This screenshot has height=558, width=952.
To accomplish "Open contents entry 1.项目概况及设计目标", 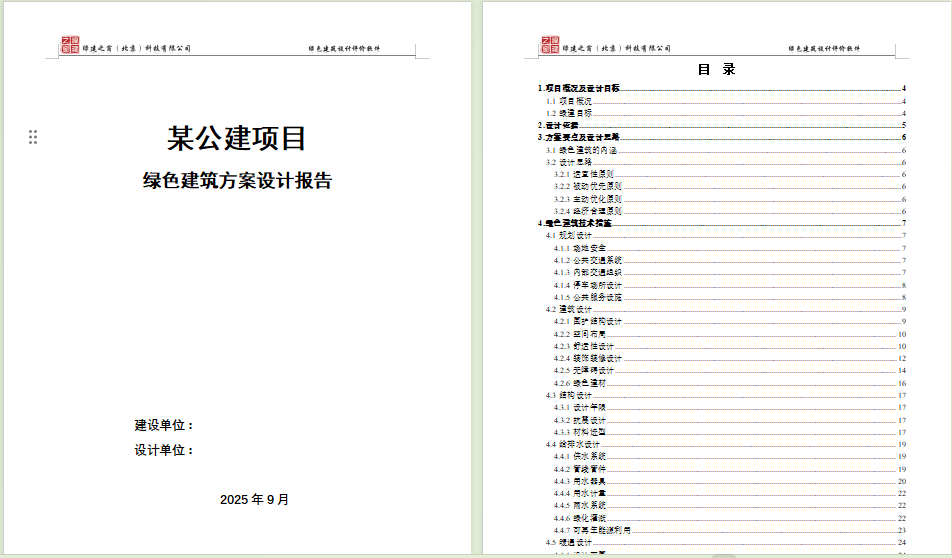I will [x=722, y=88].
